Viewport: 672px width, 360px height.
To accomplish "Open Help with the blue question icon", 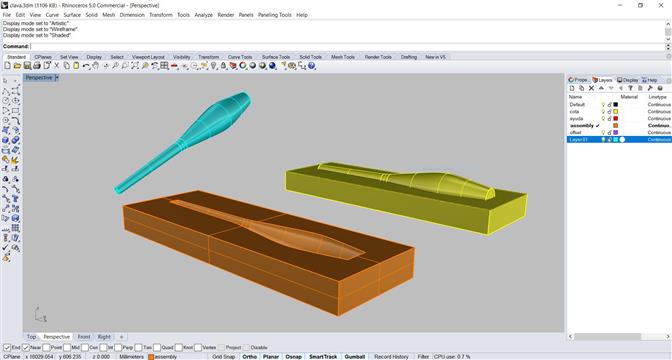I will 312,66.
